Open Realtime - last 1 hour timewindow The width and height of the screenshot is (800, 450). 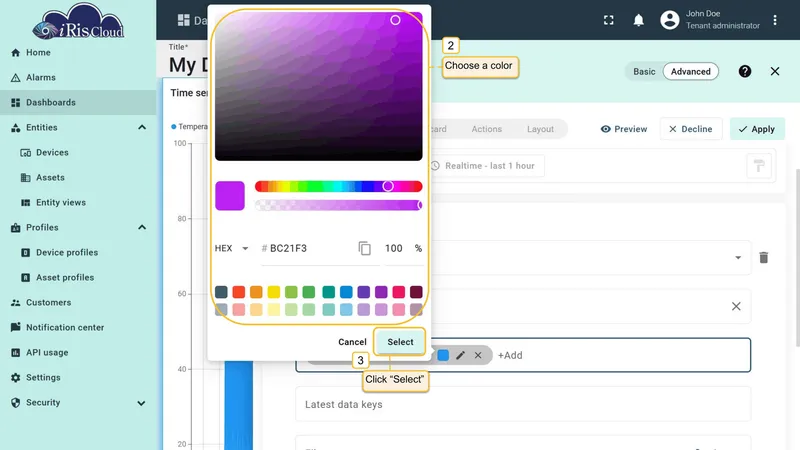pyautogui.click(x=488, y=166)
